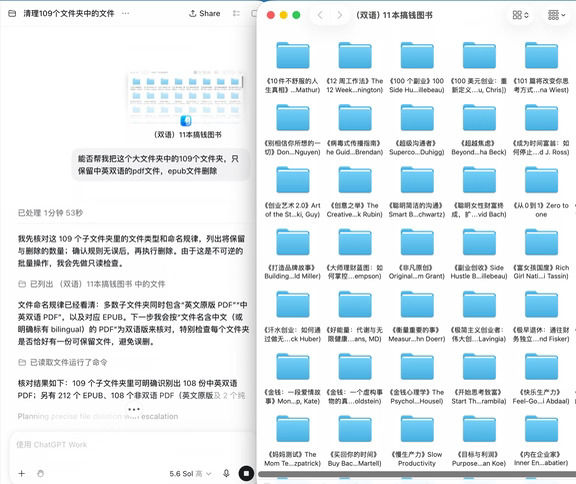Select the 《金钱：一个虚构事物的真》 folder
The height and width of the screenshot is (484, 576).
(355, 366)
